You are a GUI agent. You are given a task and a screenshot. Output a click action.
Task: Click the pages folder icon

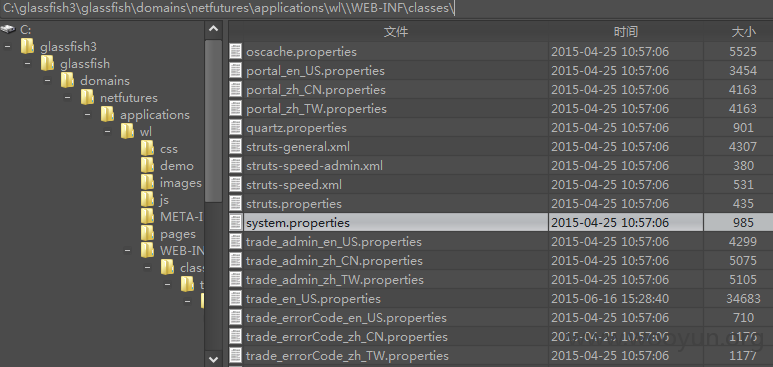point(147,233)
